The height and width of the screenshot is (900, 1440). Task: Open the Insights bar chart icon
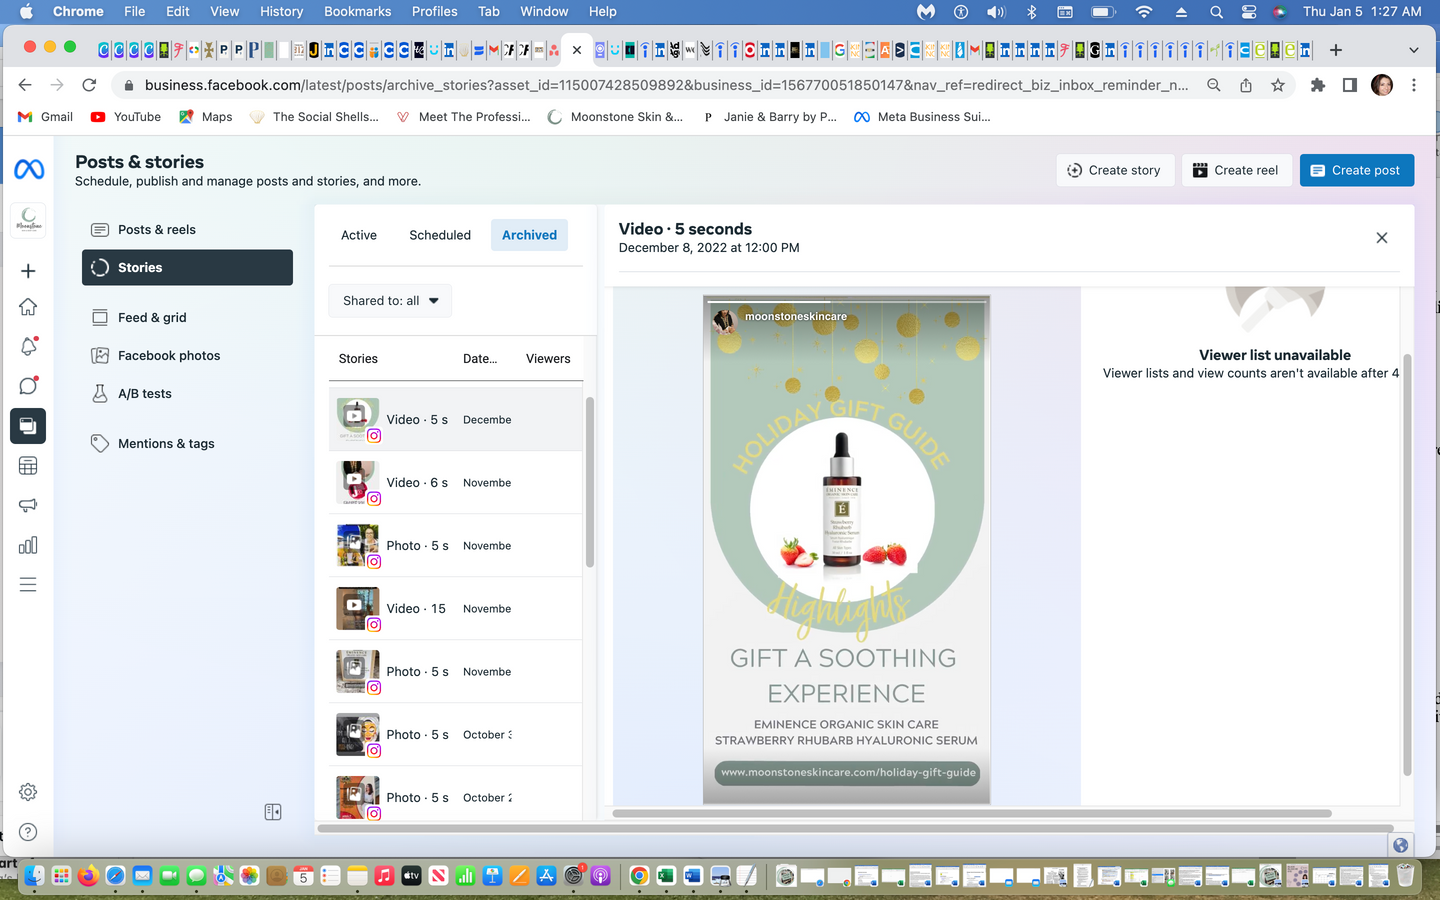coord(28,545)
